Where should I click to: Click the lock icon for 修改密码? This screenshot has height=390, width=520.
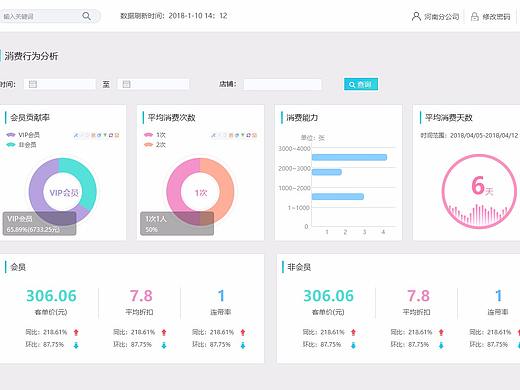coord(475,16)
